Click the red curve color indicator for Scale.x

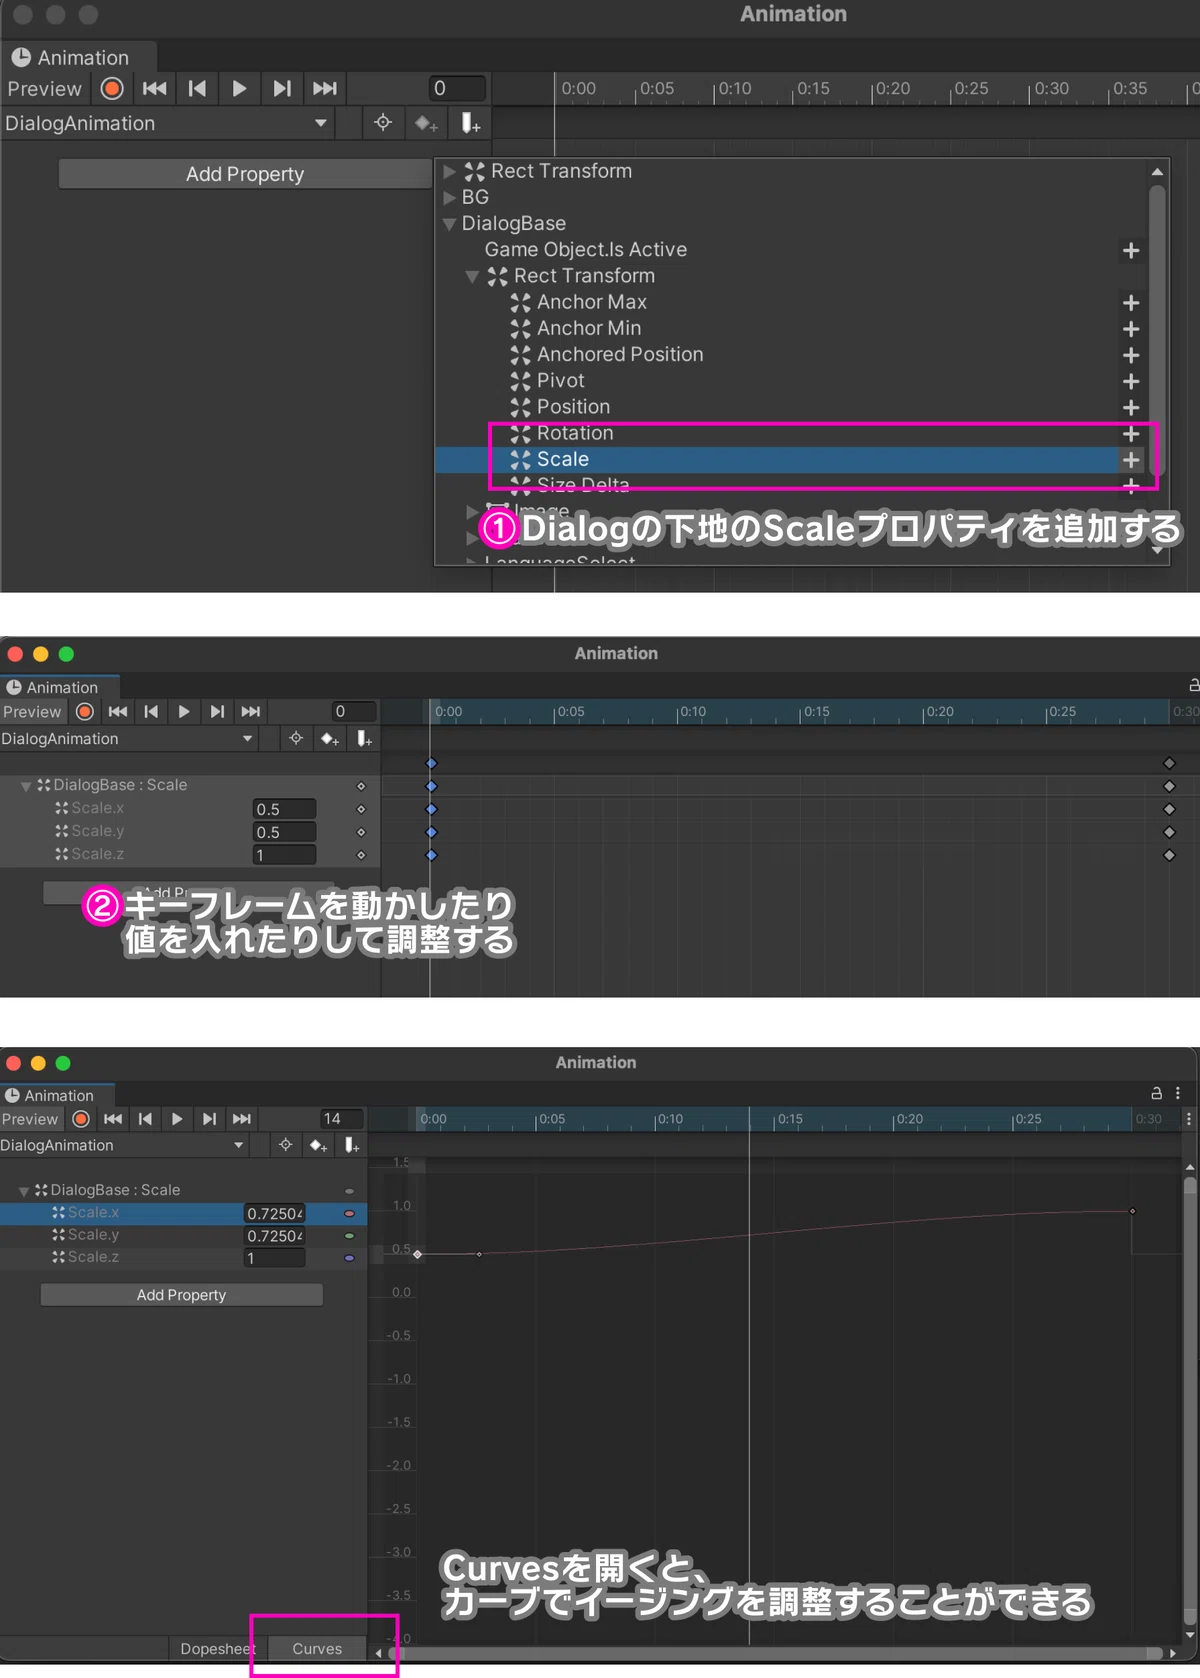349,1213
